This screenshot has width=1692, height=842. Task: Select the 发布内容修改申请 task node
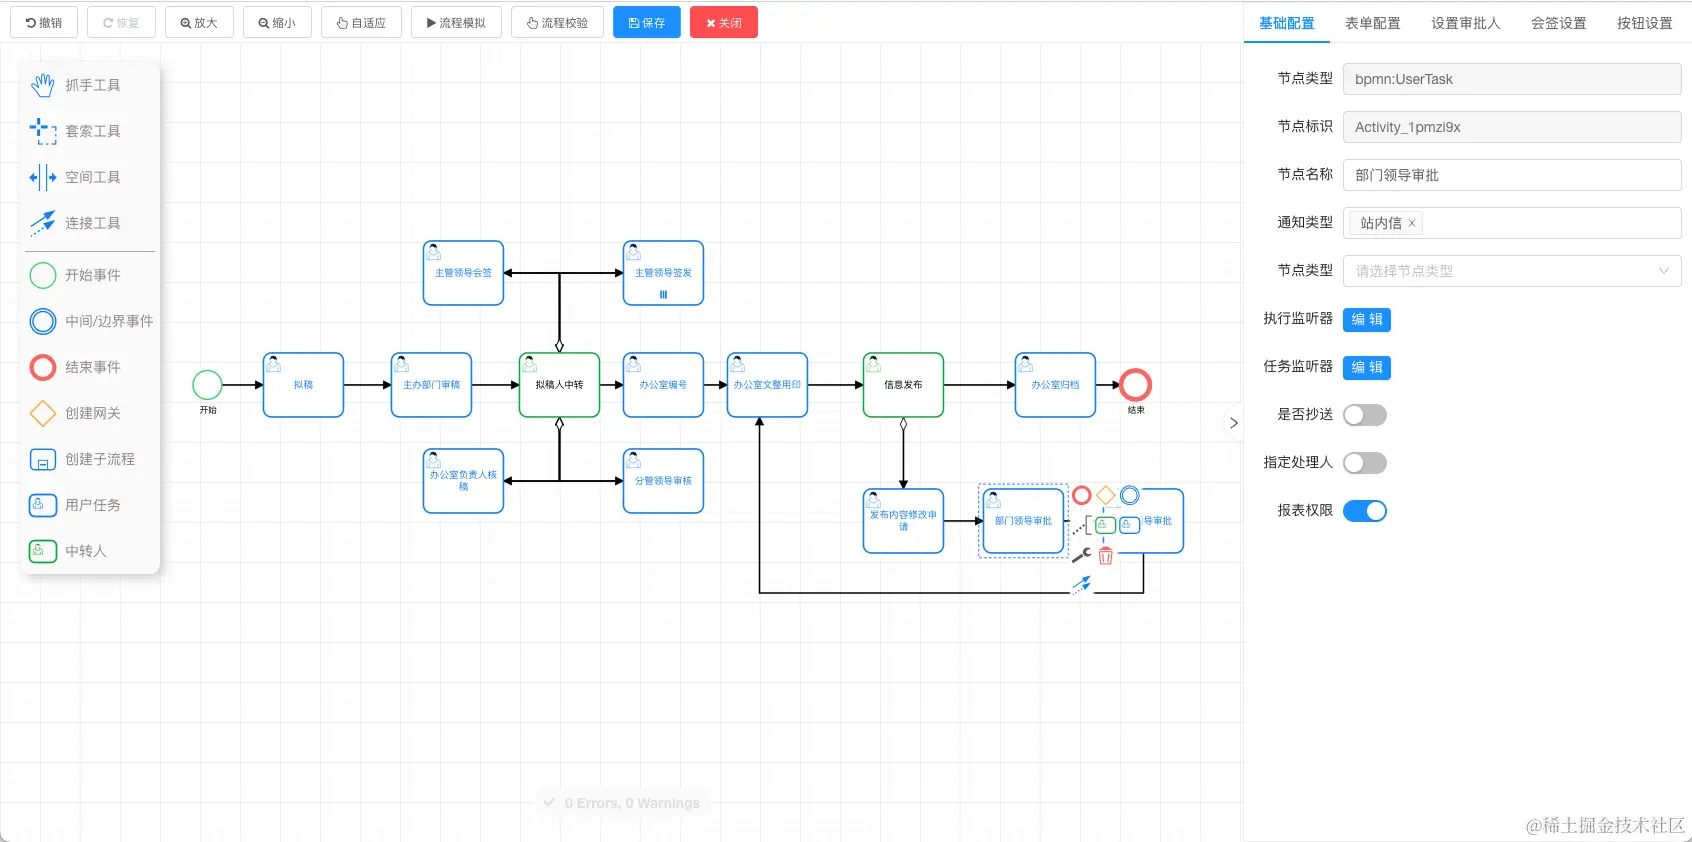pos(903,521)
